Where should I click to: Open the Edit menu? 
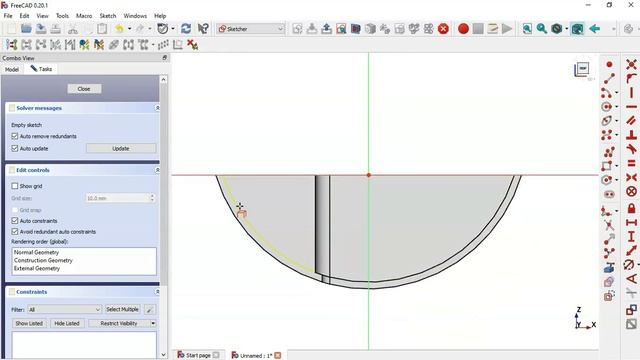point(24,16)
